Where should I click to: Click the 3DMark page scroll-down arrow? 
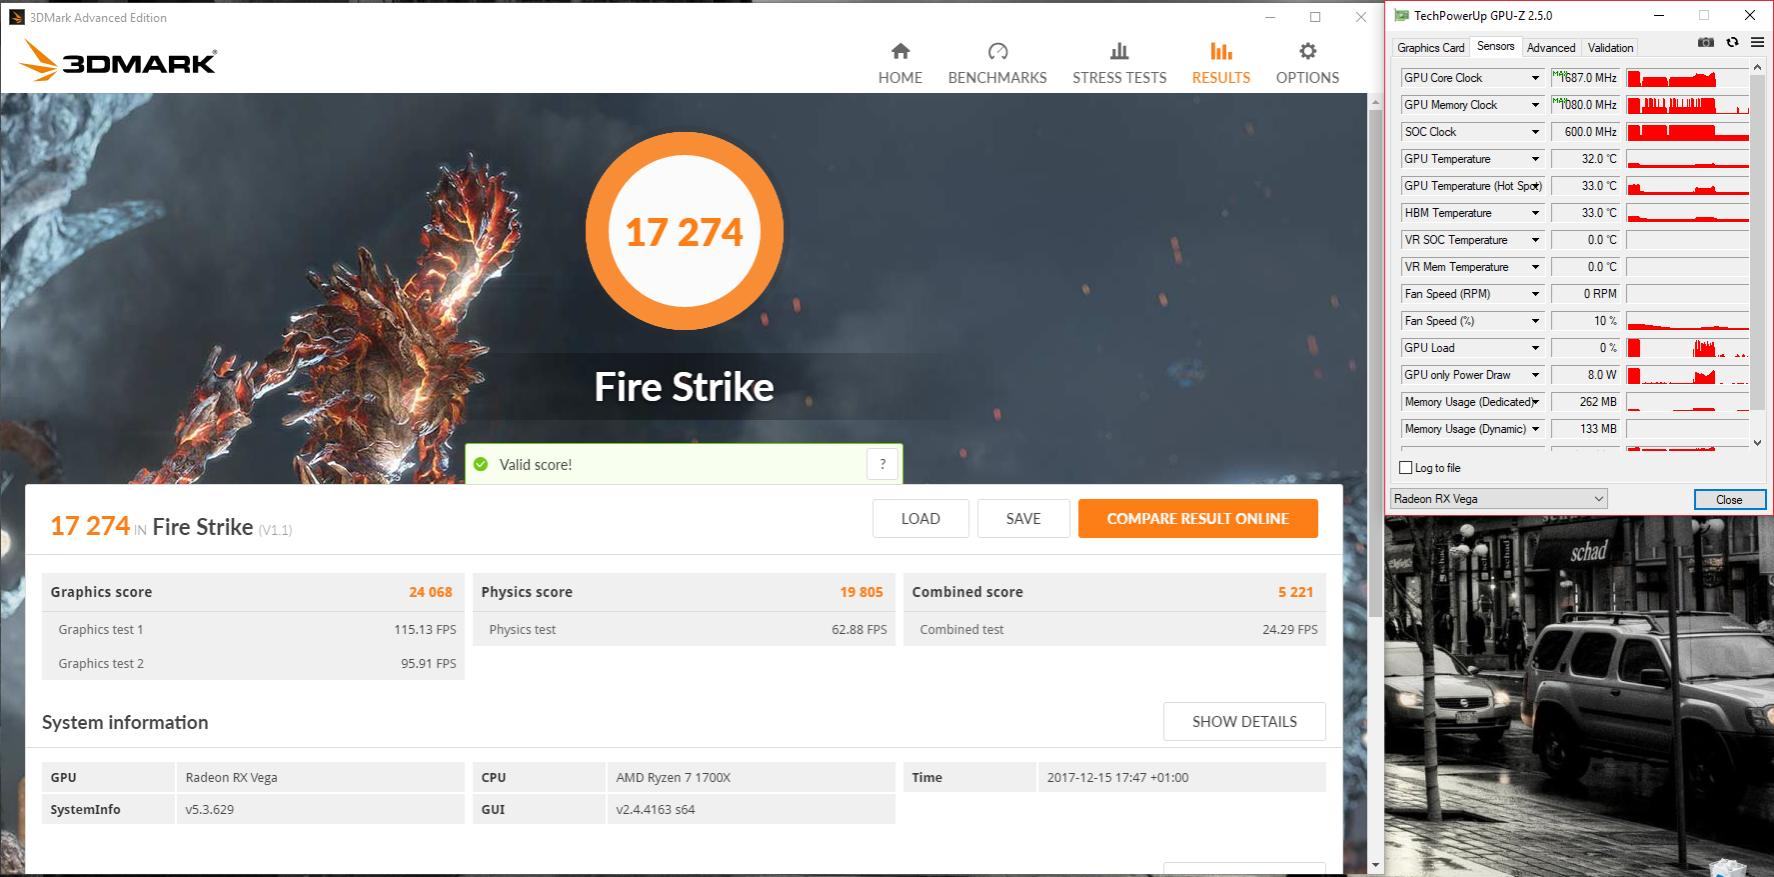click(x=1375, y=864)
